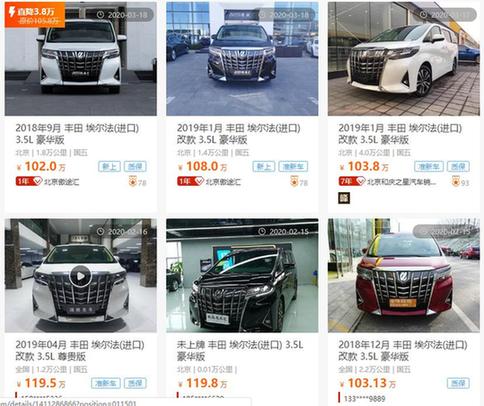Open the white side-angle Alphard photo thumbnail
Viewport: 484px width, 406px height.
[404, 59]
